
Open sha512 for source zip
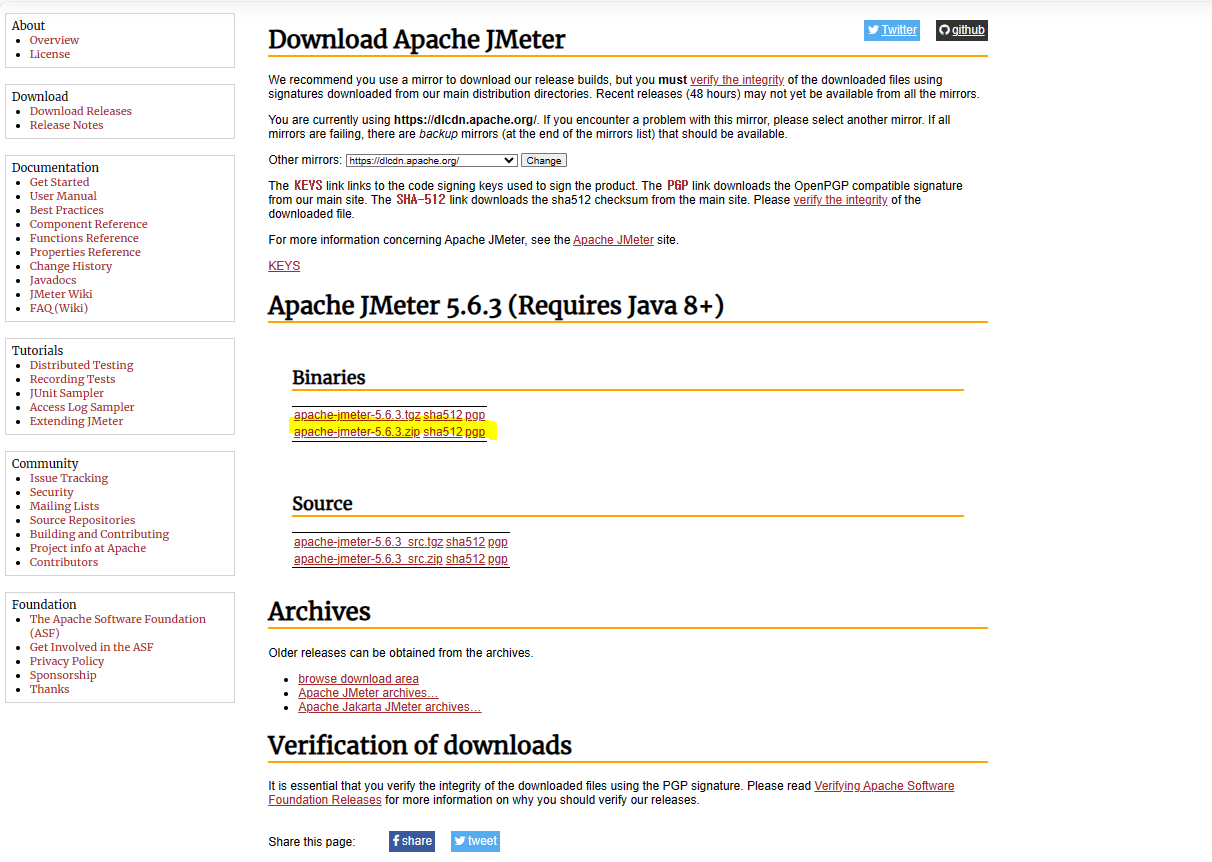[x=465, y=559]
